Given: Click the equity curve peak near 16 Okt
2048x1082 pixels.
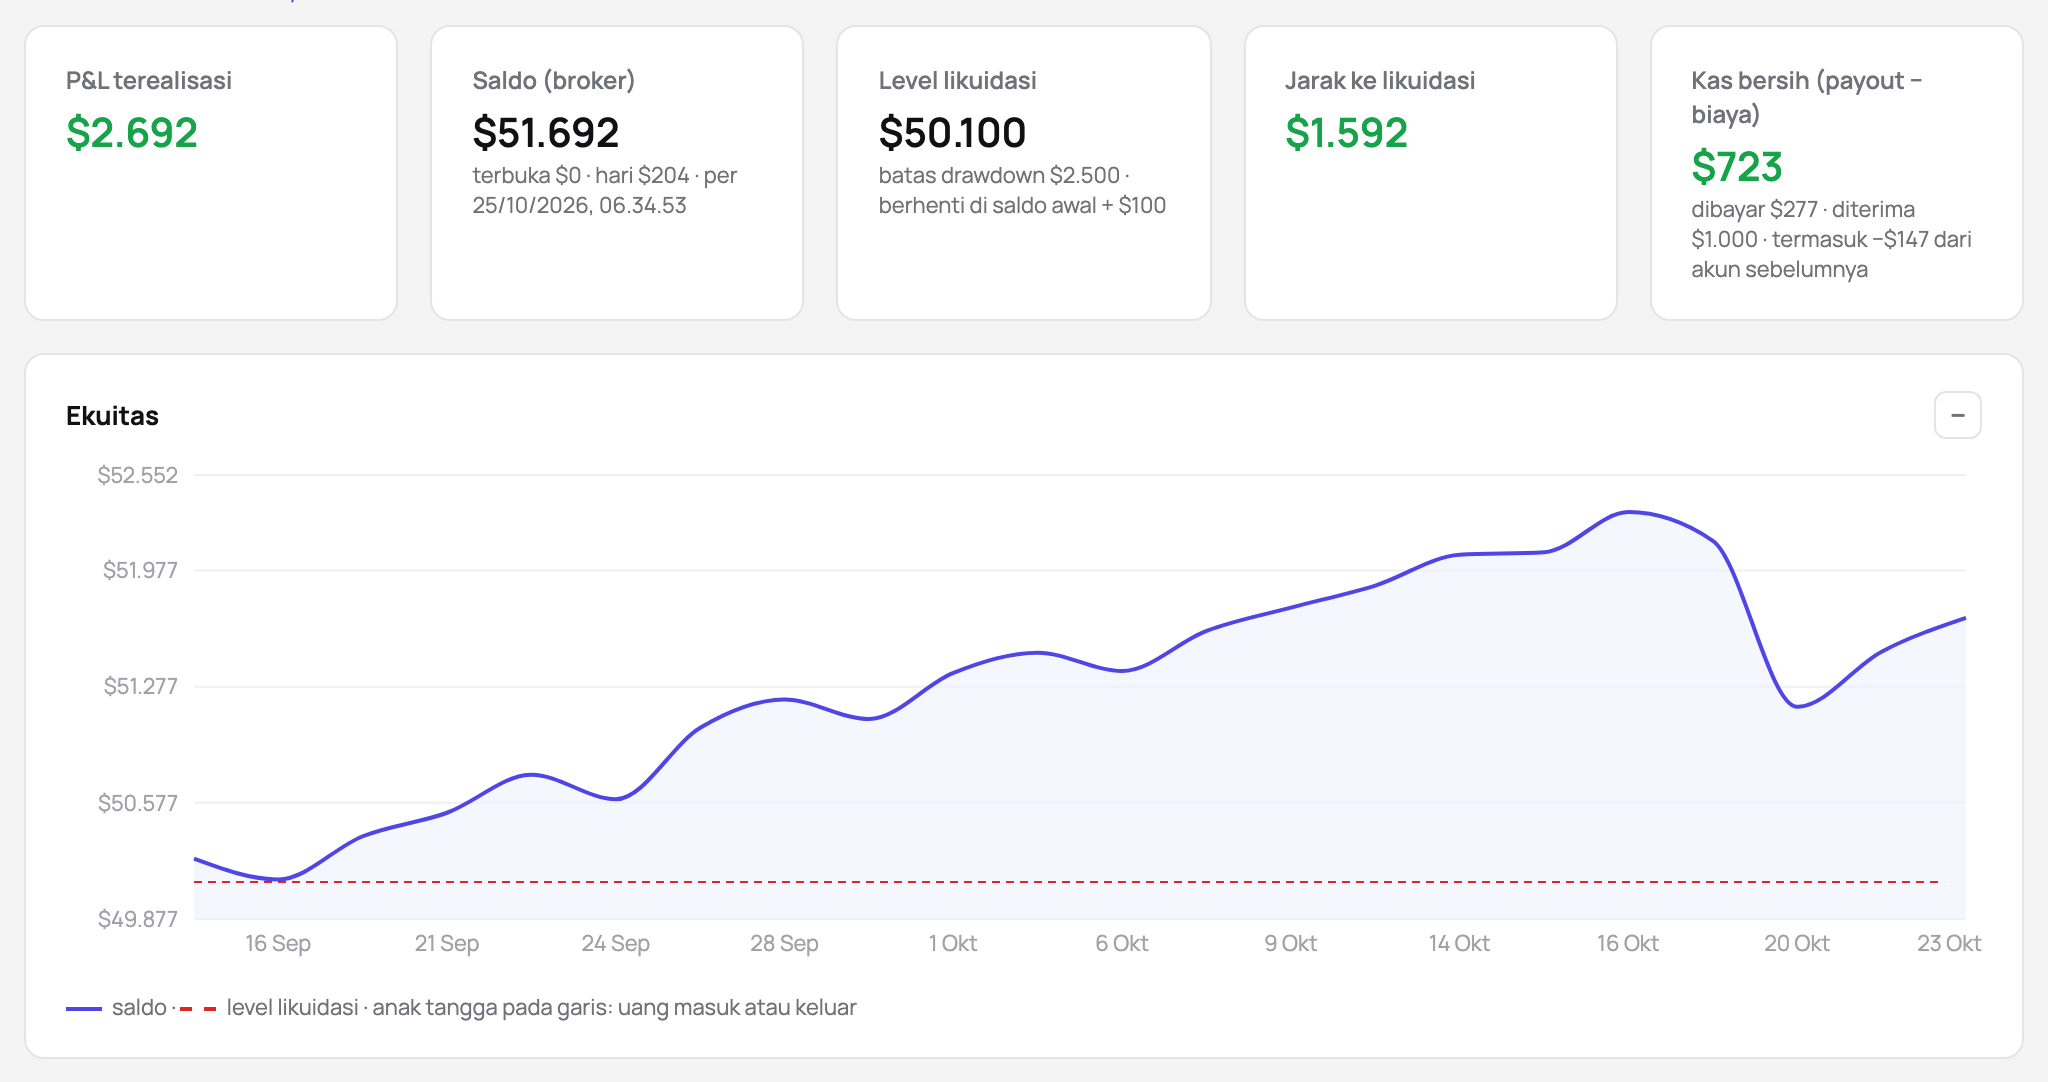Looking at the screenshot, I should coord(1628,512).
